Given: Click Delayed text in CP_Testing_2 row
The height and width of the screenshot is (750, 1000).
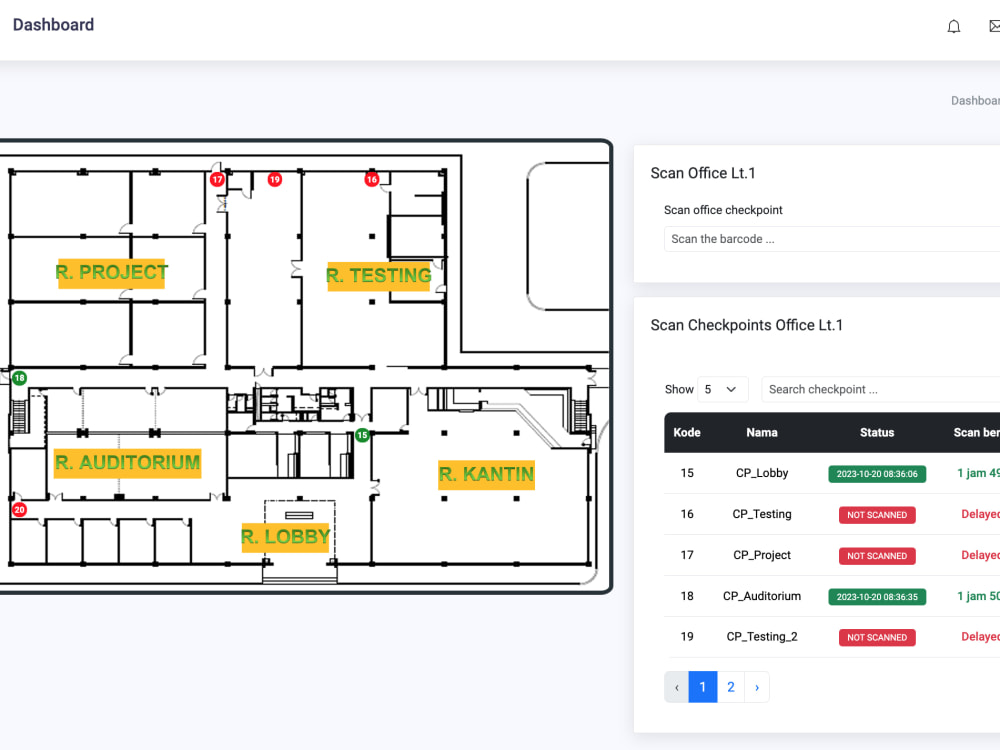Looking at the screenshot, I should coord(980,636).
